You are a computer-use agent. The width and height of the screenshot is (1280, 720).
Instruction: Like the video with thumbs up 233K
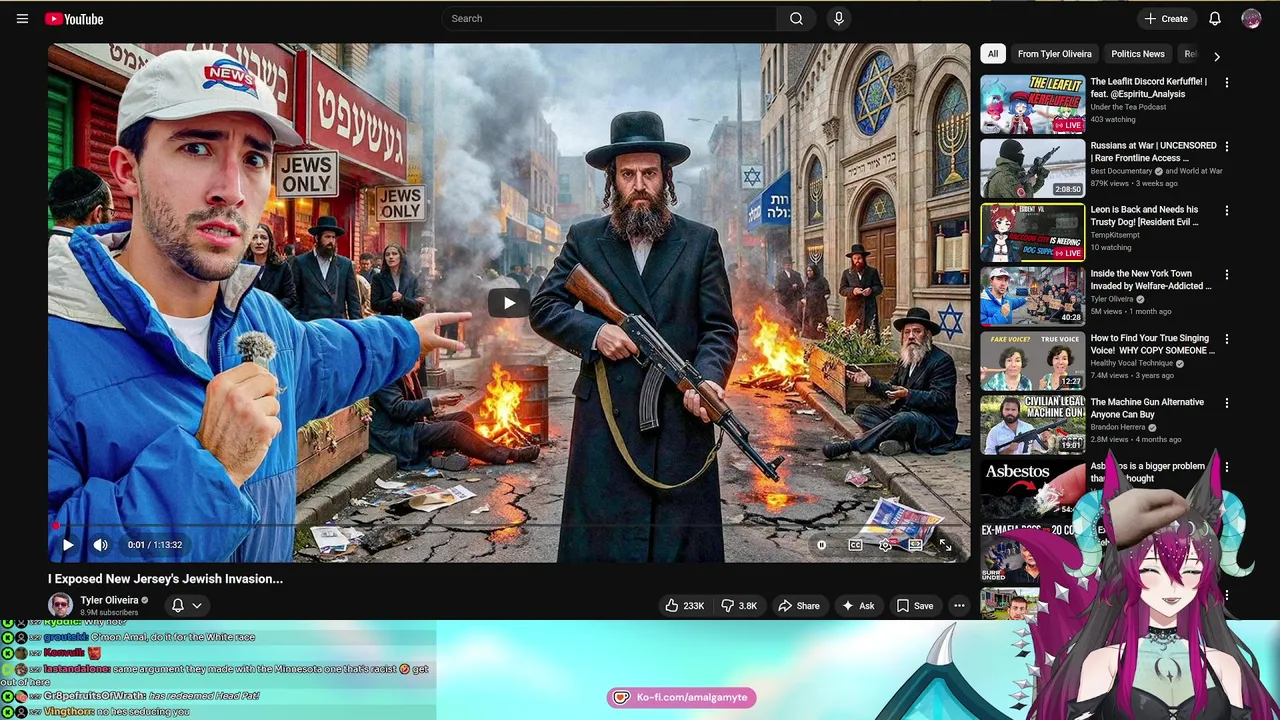click(685, 605)
